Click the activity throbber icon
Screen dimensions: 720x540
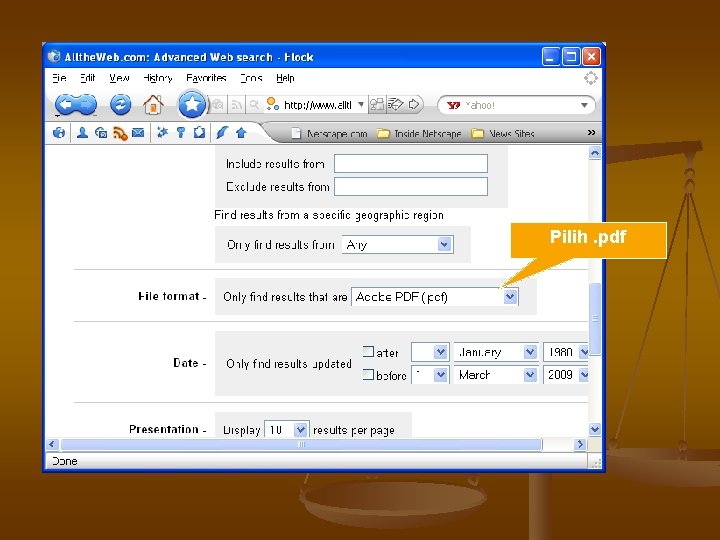click(591, 78)
